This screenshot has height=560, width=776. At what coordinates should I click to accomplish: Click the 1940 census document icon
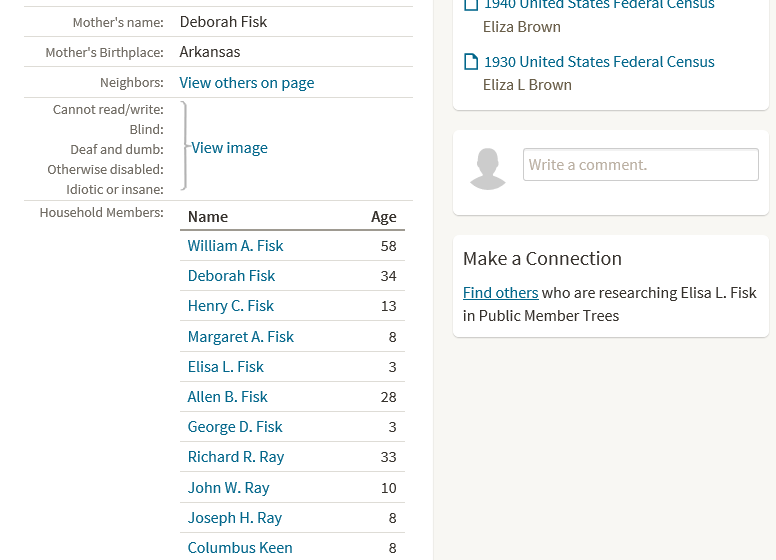[x=471, y=4]
